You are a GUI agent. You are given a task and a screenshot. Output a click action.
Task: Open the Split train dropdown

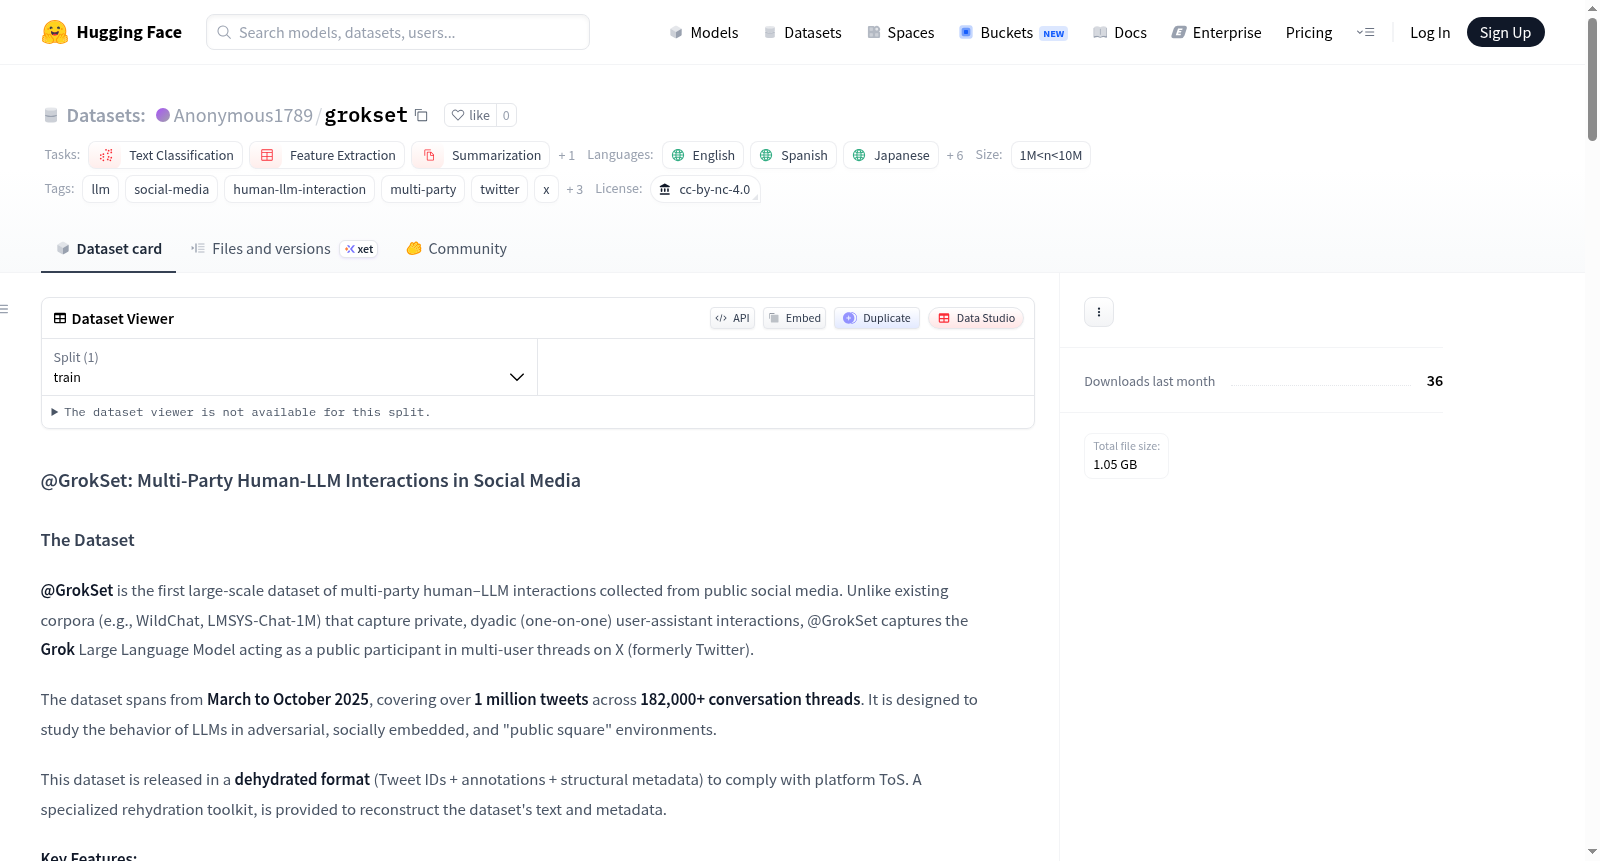click(x=289, y=367)
